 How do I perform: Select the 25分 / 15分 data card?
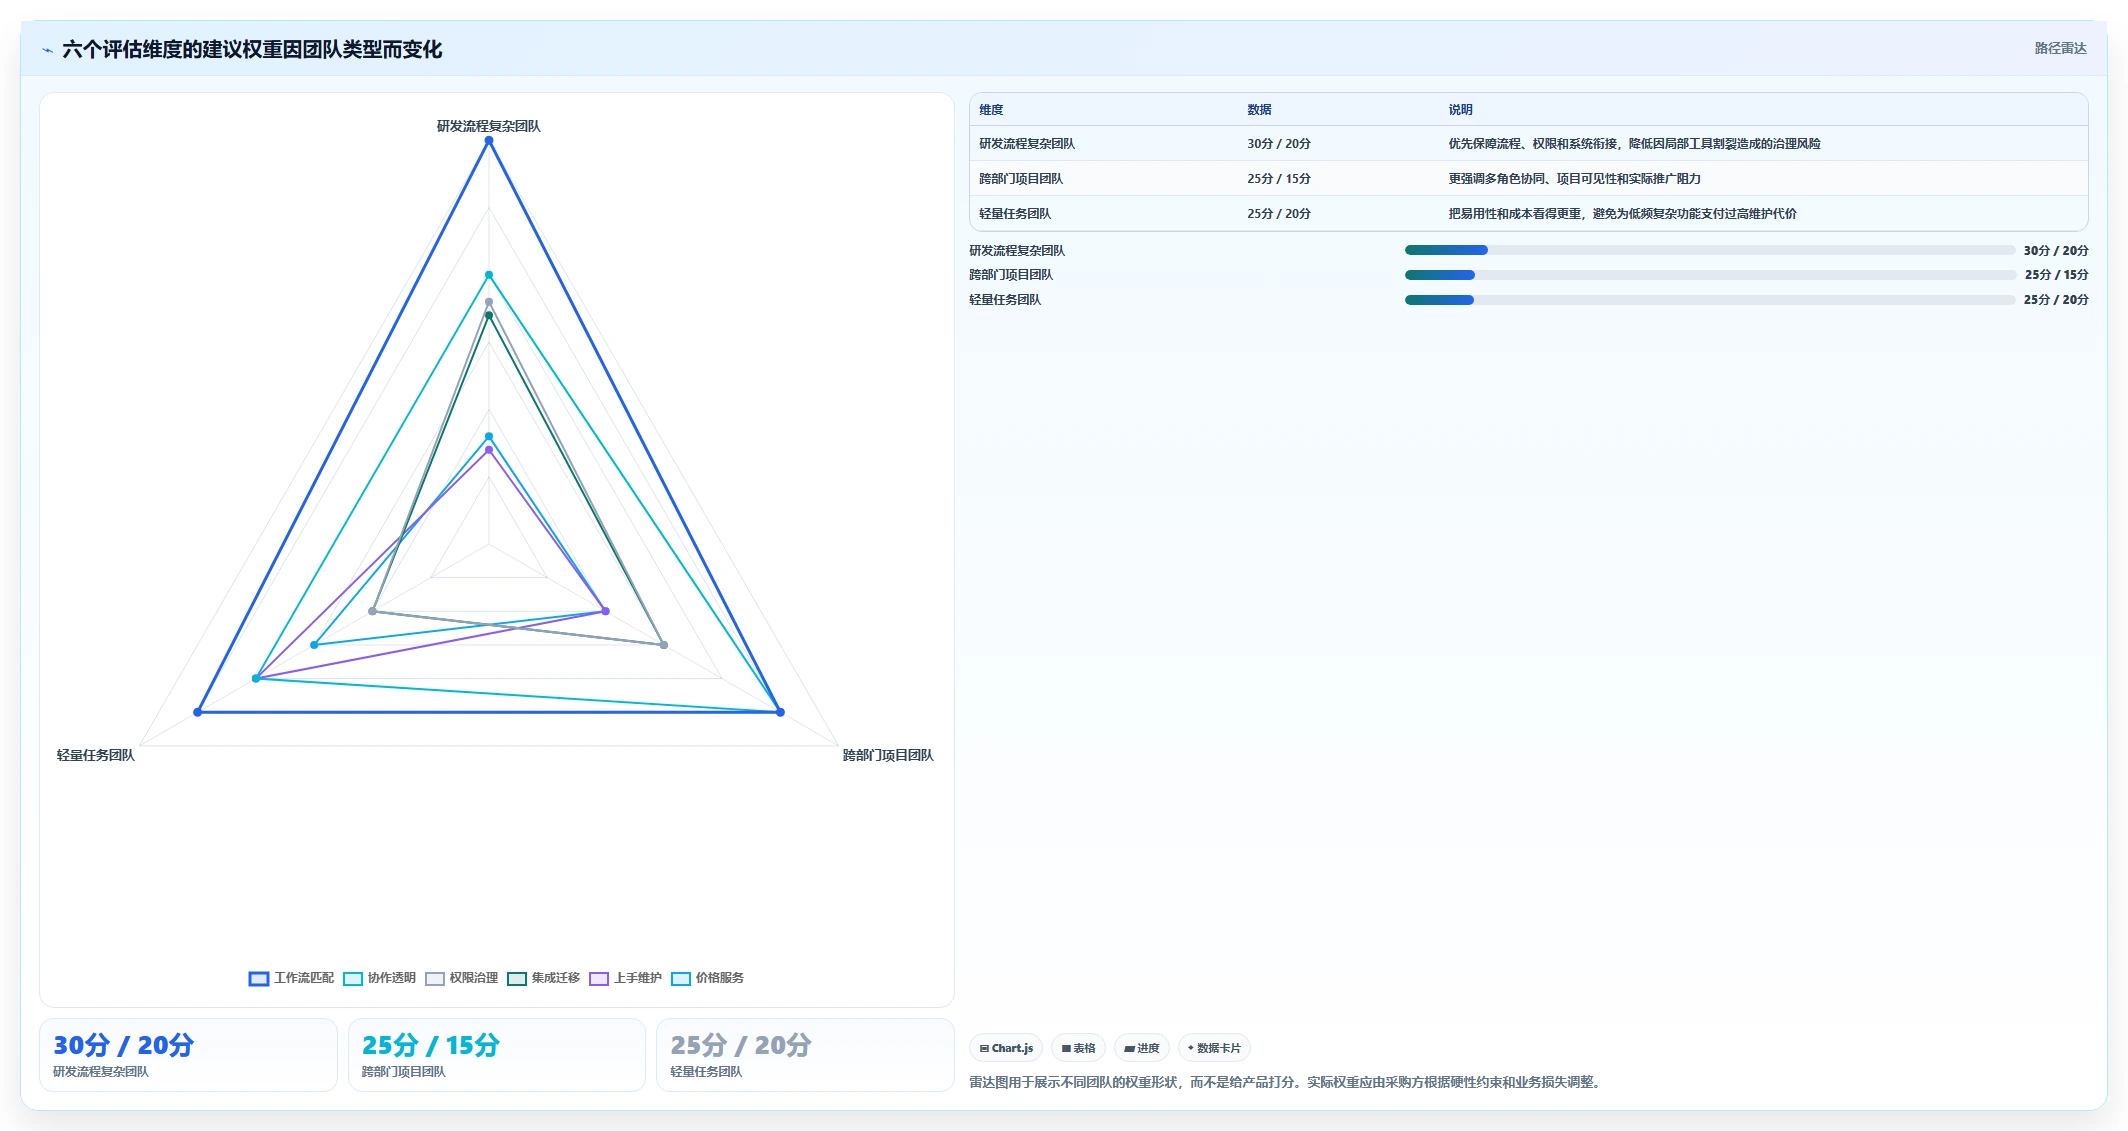[497, 1055]
